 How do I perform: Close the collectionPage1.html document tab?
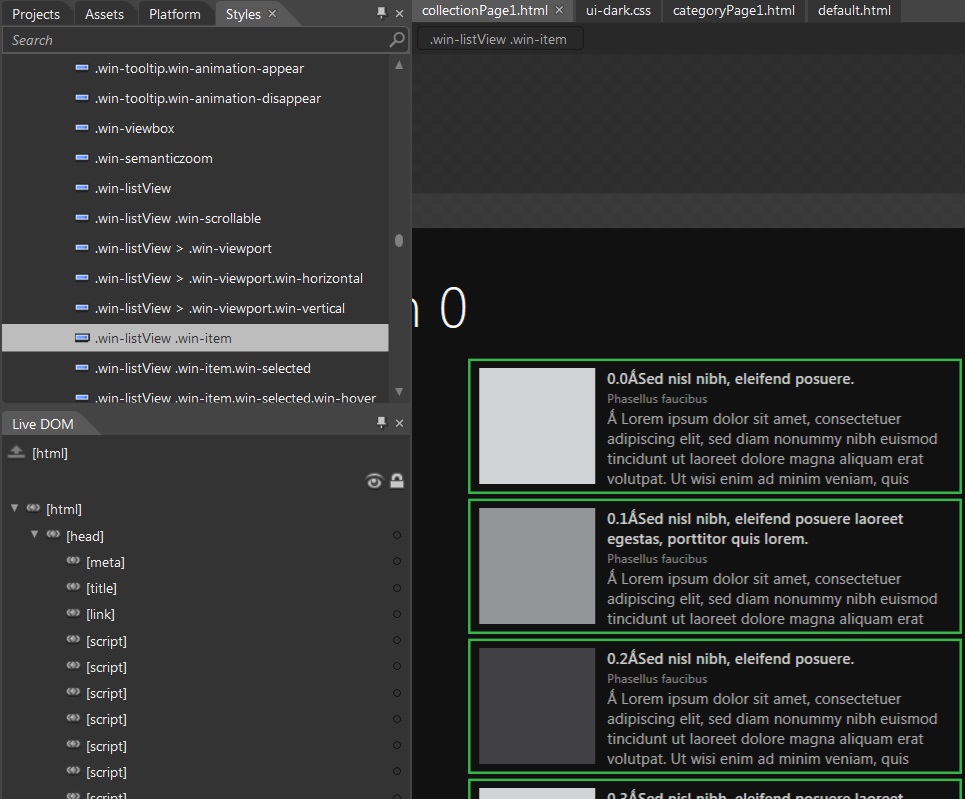(560, 11)
